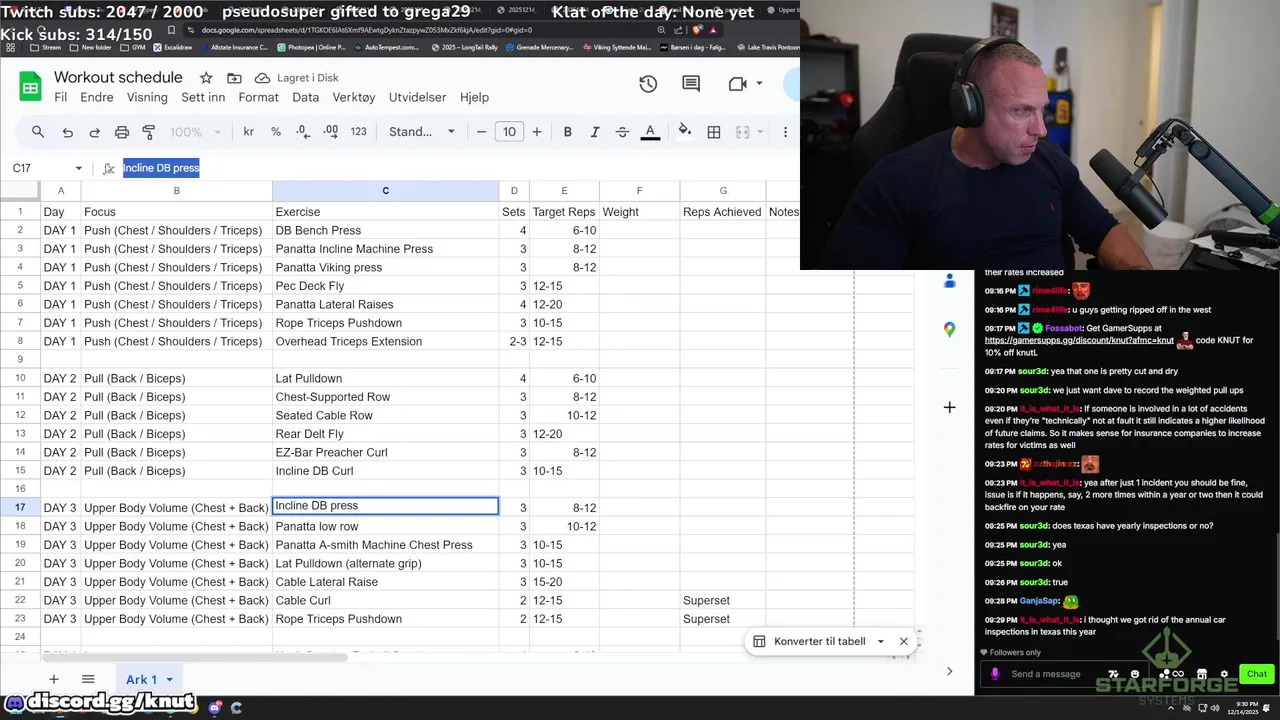This screenshot has width=1280, height=720.
Task: Open version history clock icon
Action: [x=648, y=84]
